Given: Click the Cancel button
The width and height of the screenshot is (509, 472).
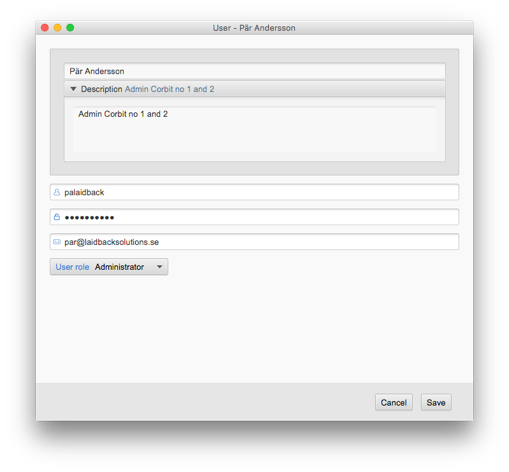Looking at the screenshot, I should pos(394,402).
